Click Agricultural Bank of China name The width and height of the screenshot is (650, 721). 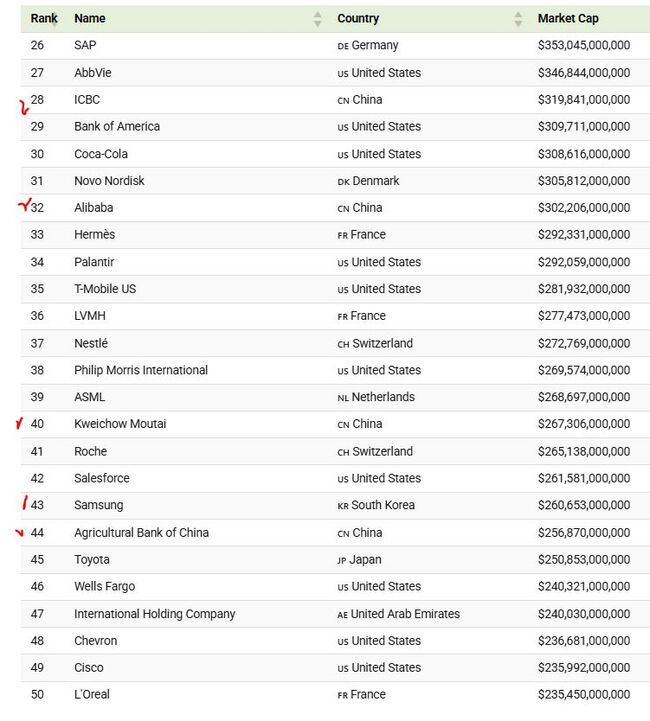click(142, 532)
